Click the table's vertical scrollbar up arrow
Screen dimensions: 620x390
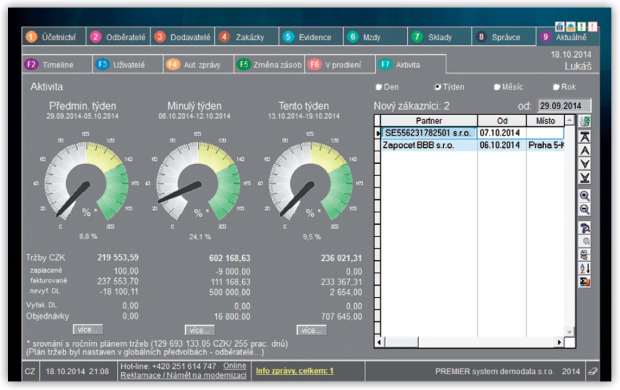point(569,120)
